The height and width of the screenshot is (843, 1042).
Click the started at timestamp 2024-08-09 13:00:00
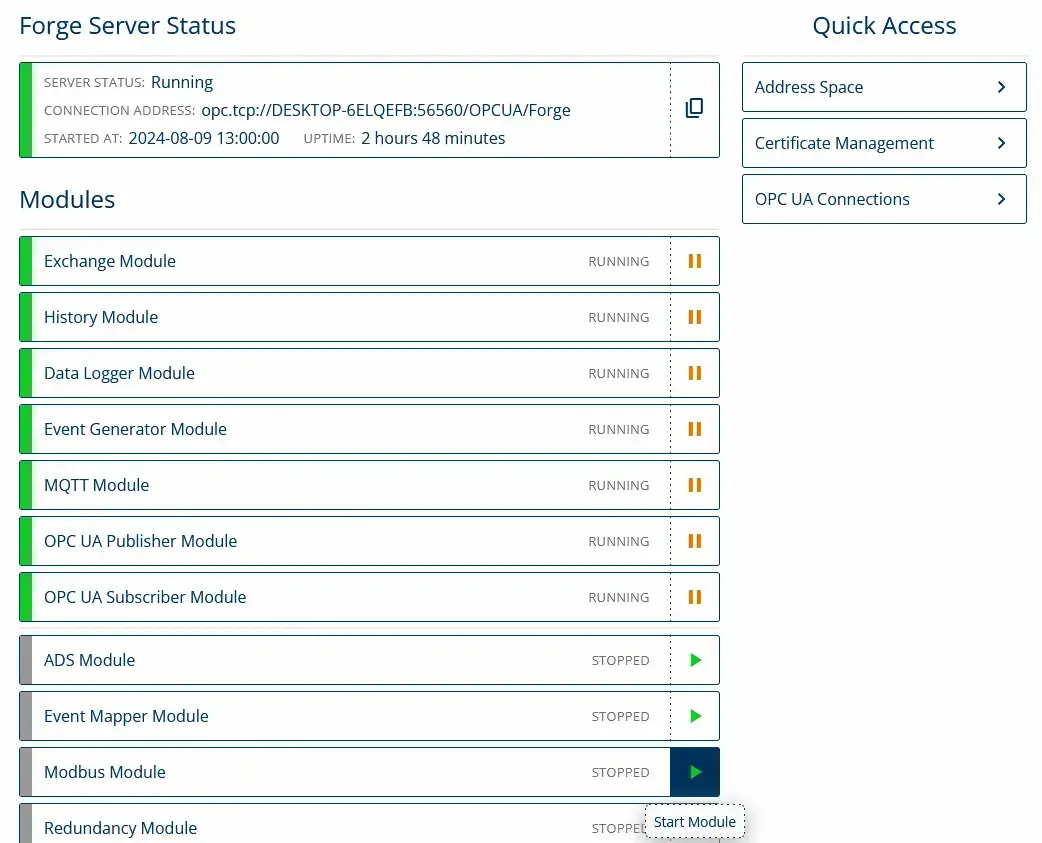[203, 138]
